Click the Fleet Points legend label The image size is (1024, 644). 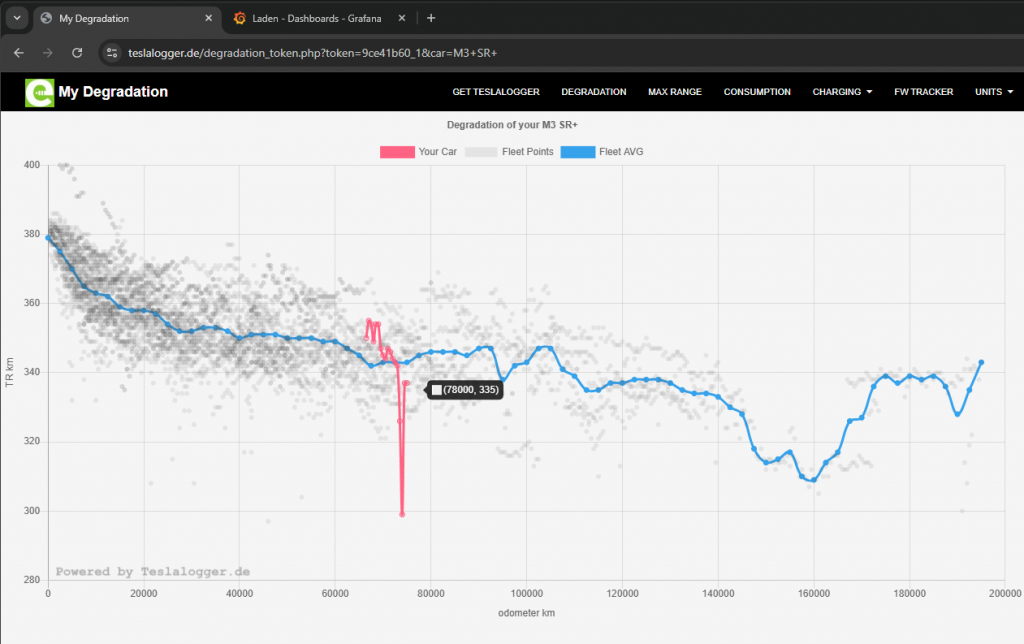[x=528, y=152]
